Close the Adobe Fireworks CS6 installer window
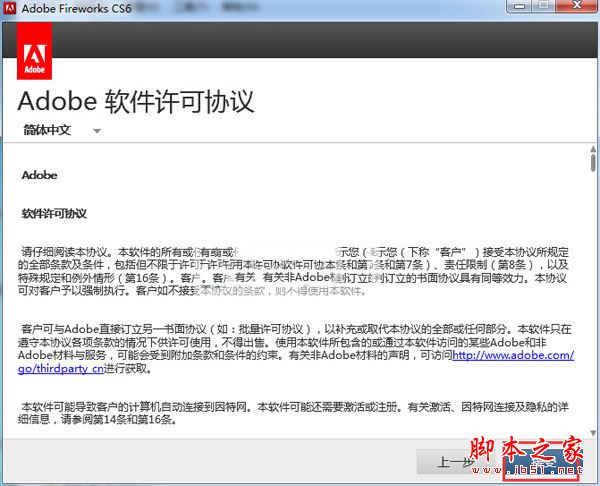The width and height of the screenshot is (600, 486). pyautogui.click(x=577, y=6)
